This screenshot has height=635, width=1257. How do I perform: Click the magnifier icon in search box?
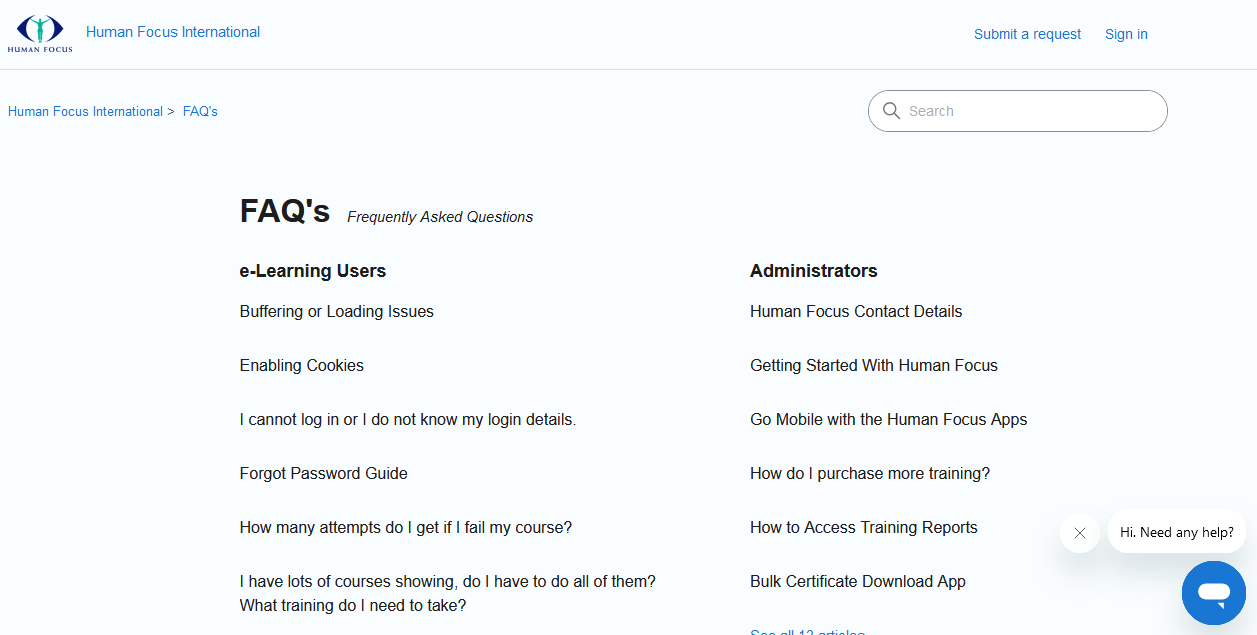pyautogui.click(x=891, y=111)
